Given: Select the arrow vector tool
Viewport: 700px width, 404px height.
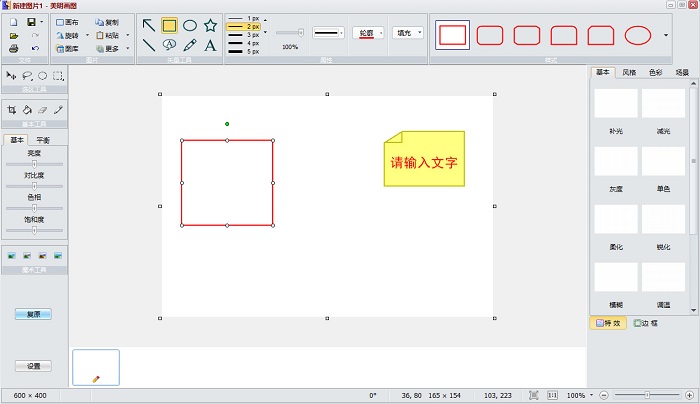Looking at the screenshot, I should pyautogui.click(x=149, y=25).
